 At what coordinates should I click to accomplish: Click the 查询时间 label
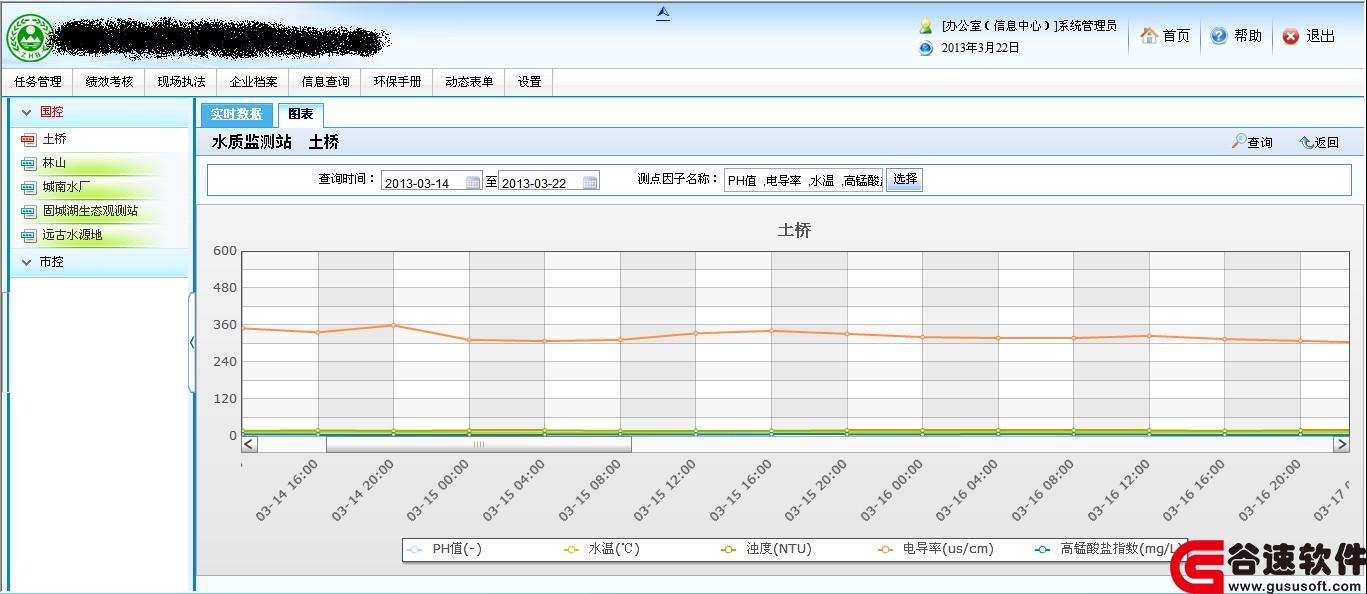point(347,180)
